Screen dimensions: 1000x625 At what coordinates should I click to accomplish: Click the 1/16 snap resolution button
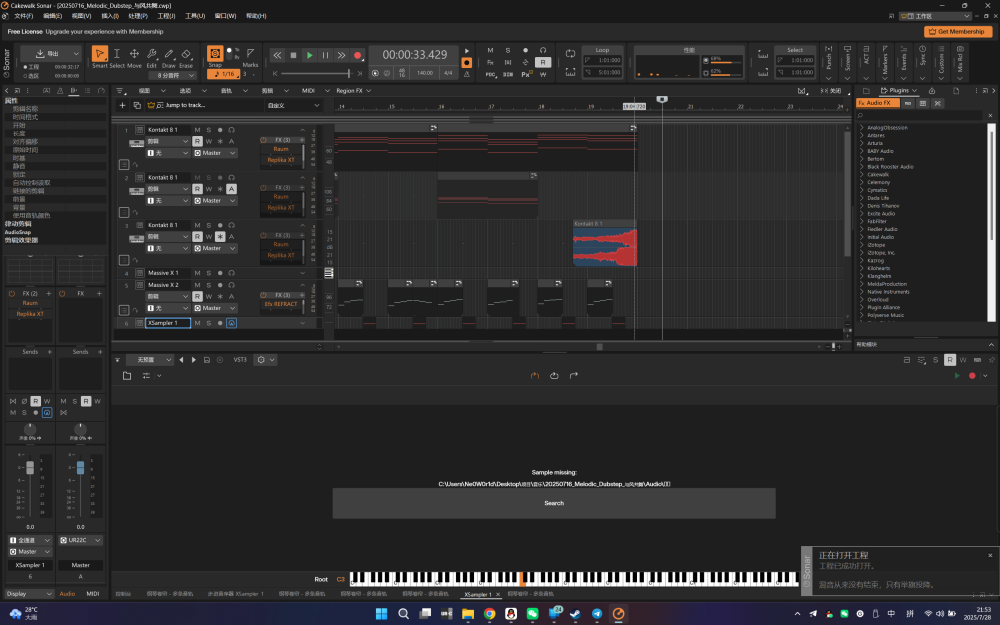point(223,74)
